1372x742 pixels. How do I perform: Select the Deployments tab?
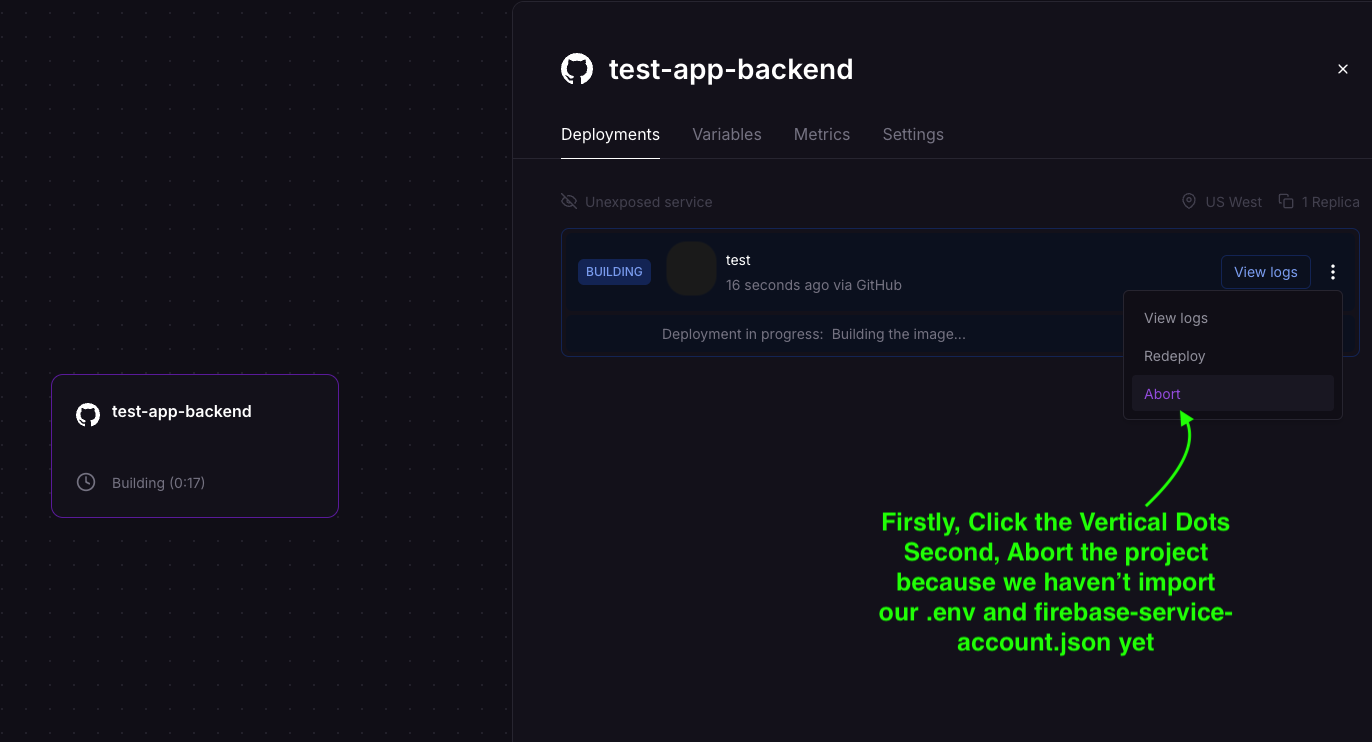610,134
